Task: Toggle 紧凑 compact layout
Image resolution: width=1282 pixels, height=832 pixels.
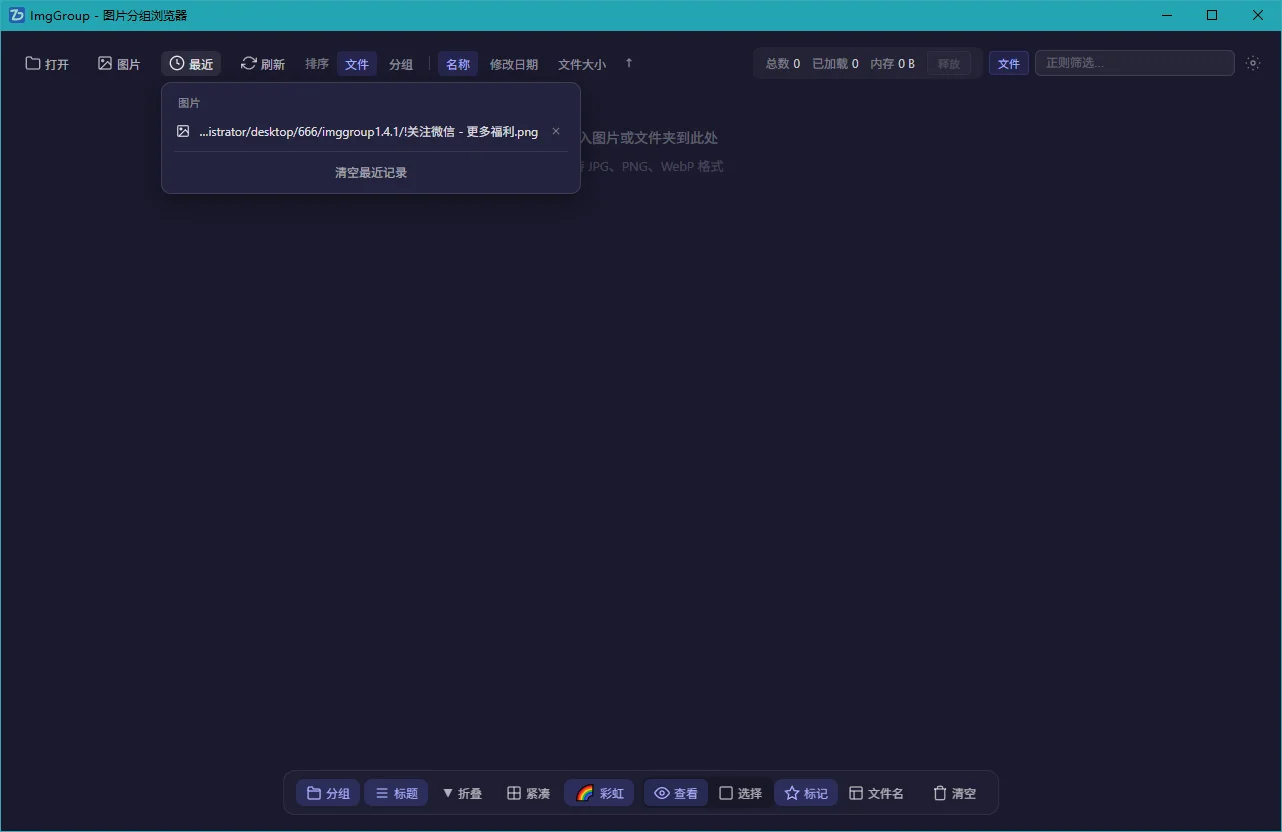Action: click(528, 793)
